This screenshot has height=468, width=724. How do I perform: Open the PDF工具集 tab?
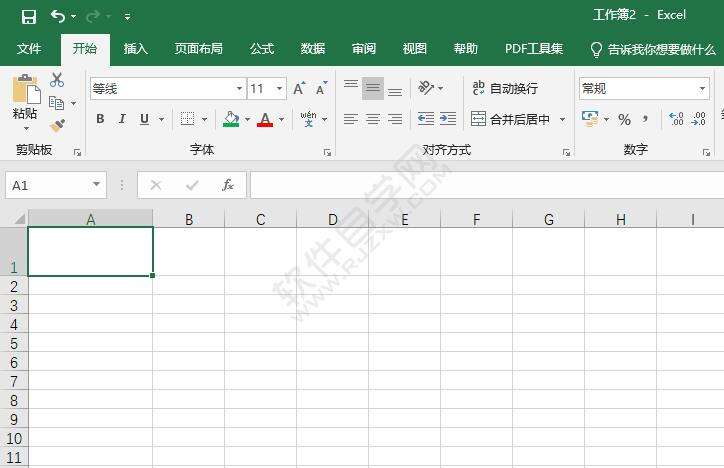534,48
